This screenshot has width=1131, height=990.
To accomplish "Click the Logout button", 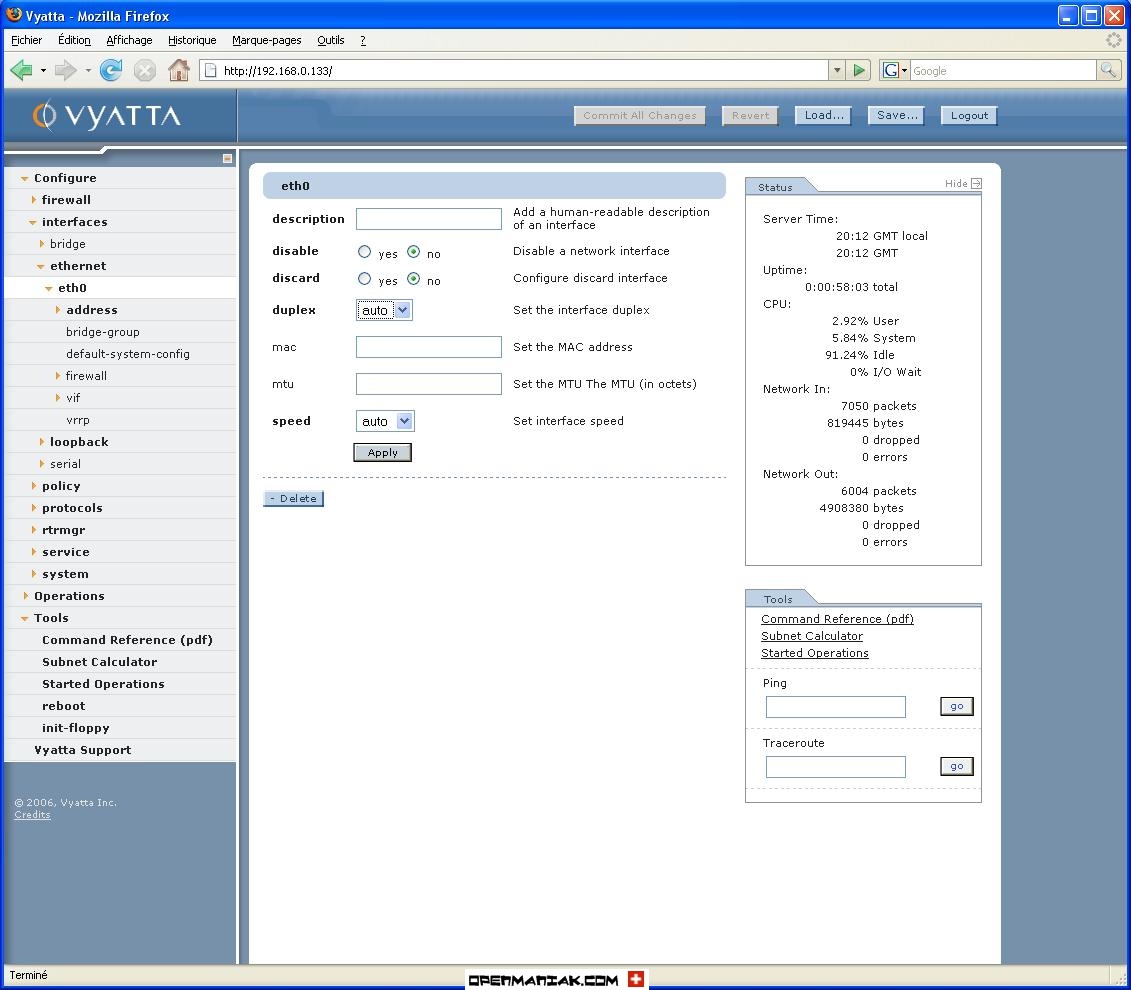I will pos(969,115).
